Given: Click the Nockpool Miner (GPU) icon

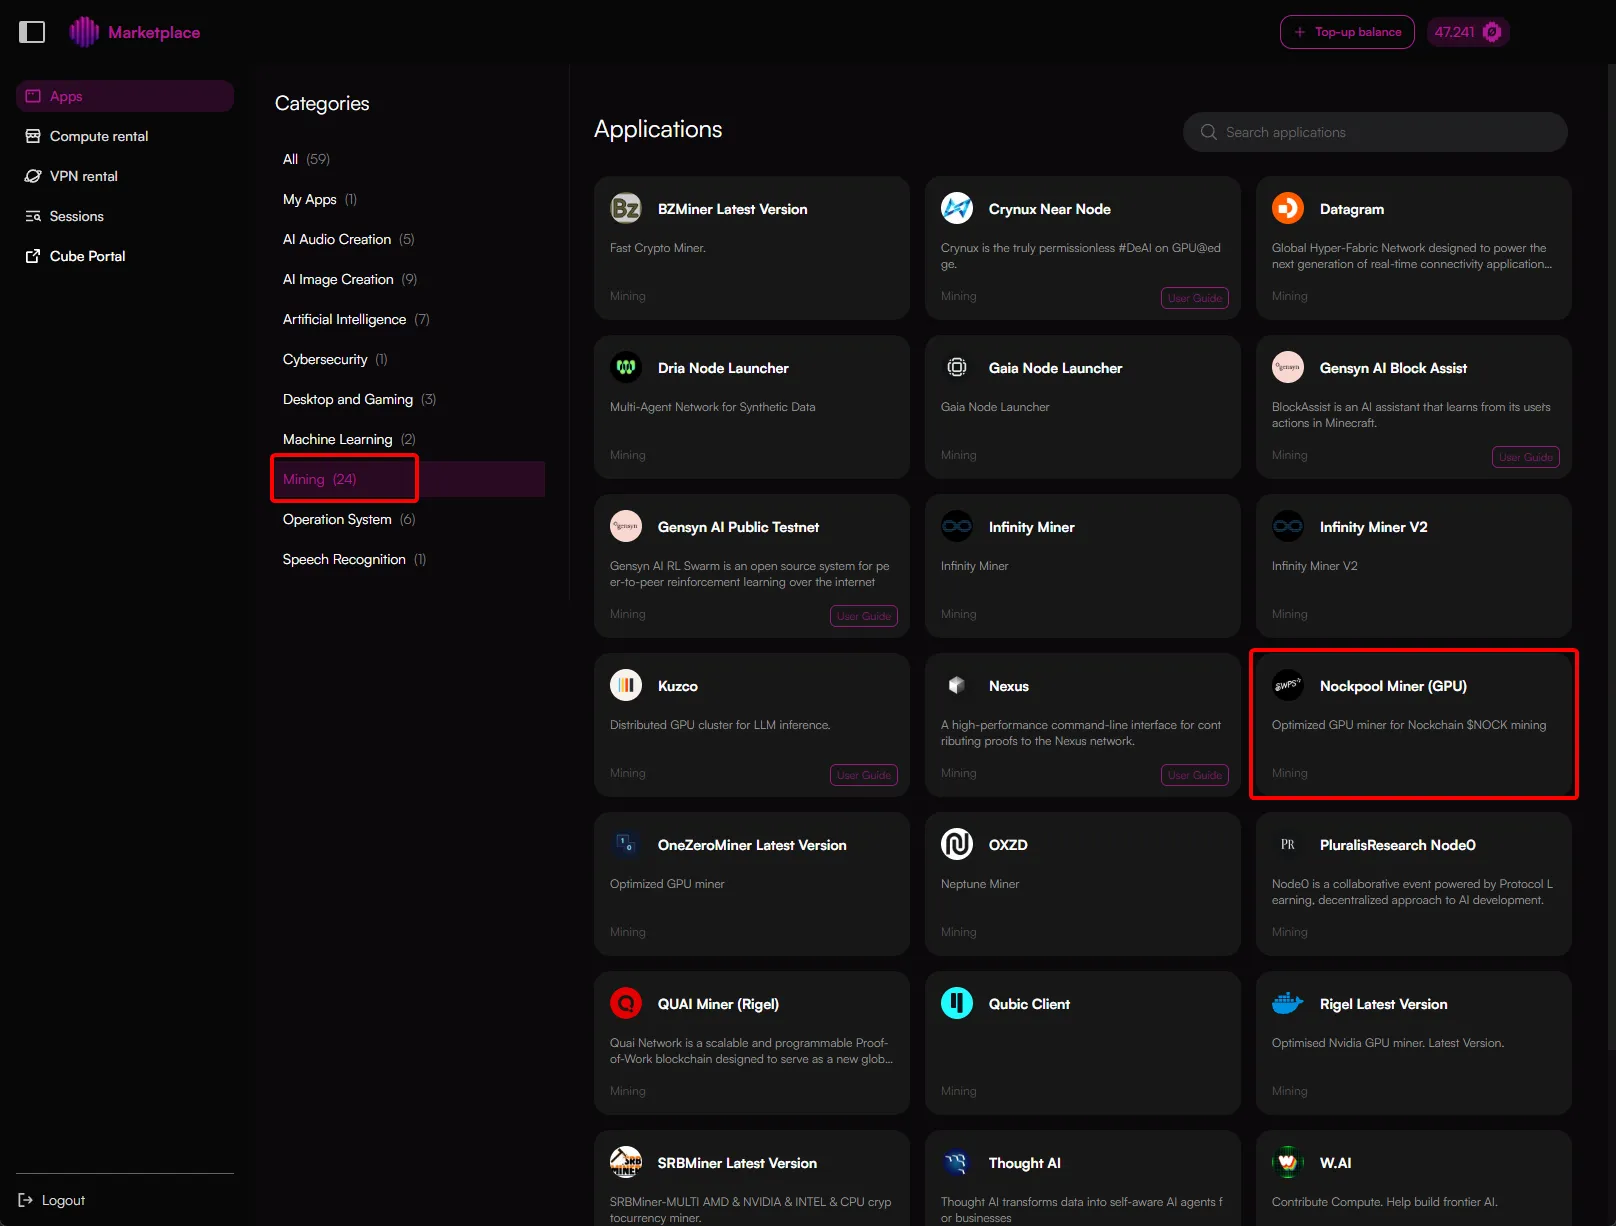Looking at the screenshot, I should click(x=1288, y=685).
